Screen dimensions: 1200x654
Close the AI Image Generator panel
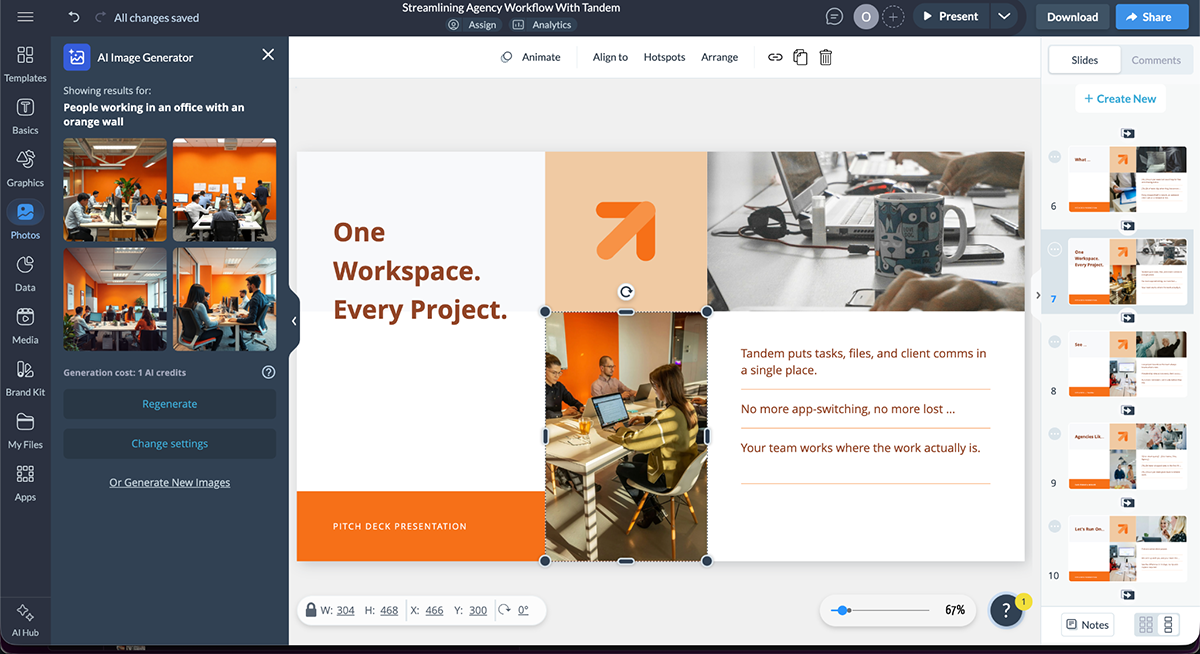[268, 55]
